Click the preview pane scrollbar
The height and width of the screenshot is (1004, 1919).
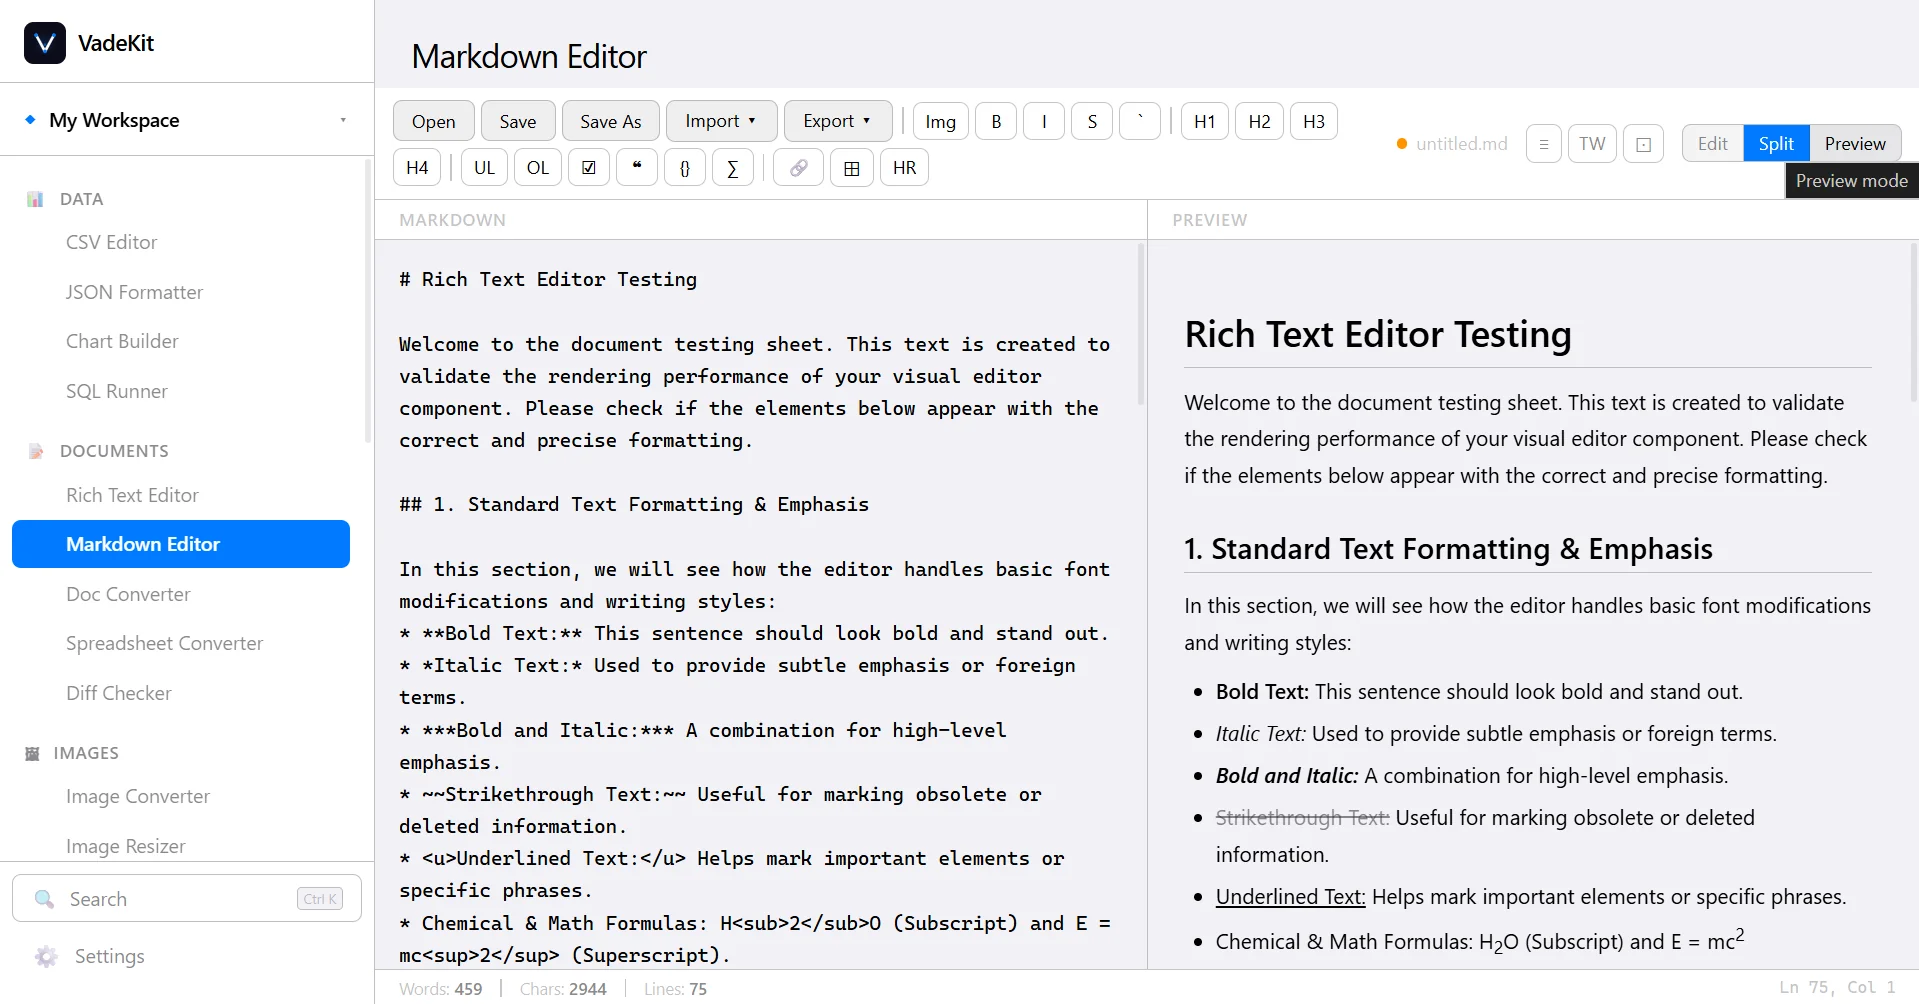click(x=1913, y=322)
